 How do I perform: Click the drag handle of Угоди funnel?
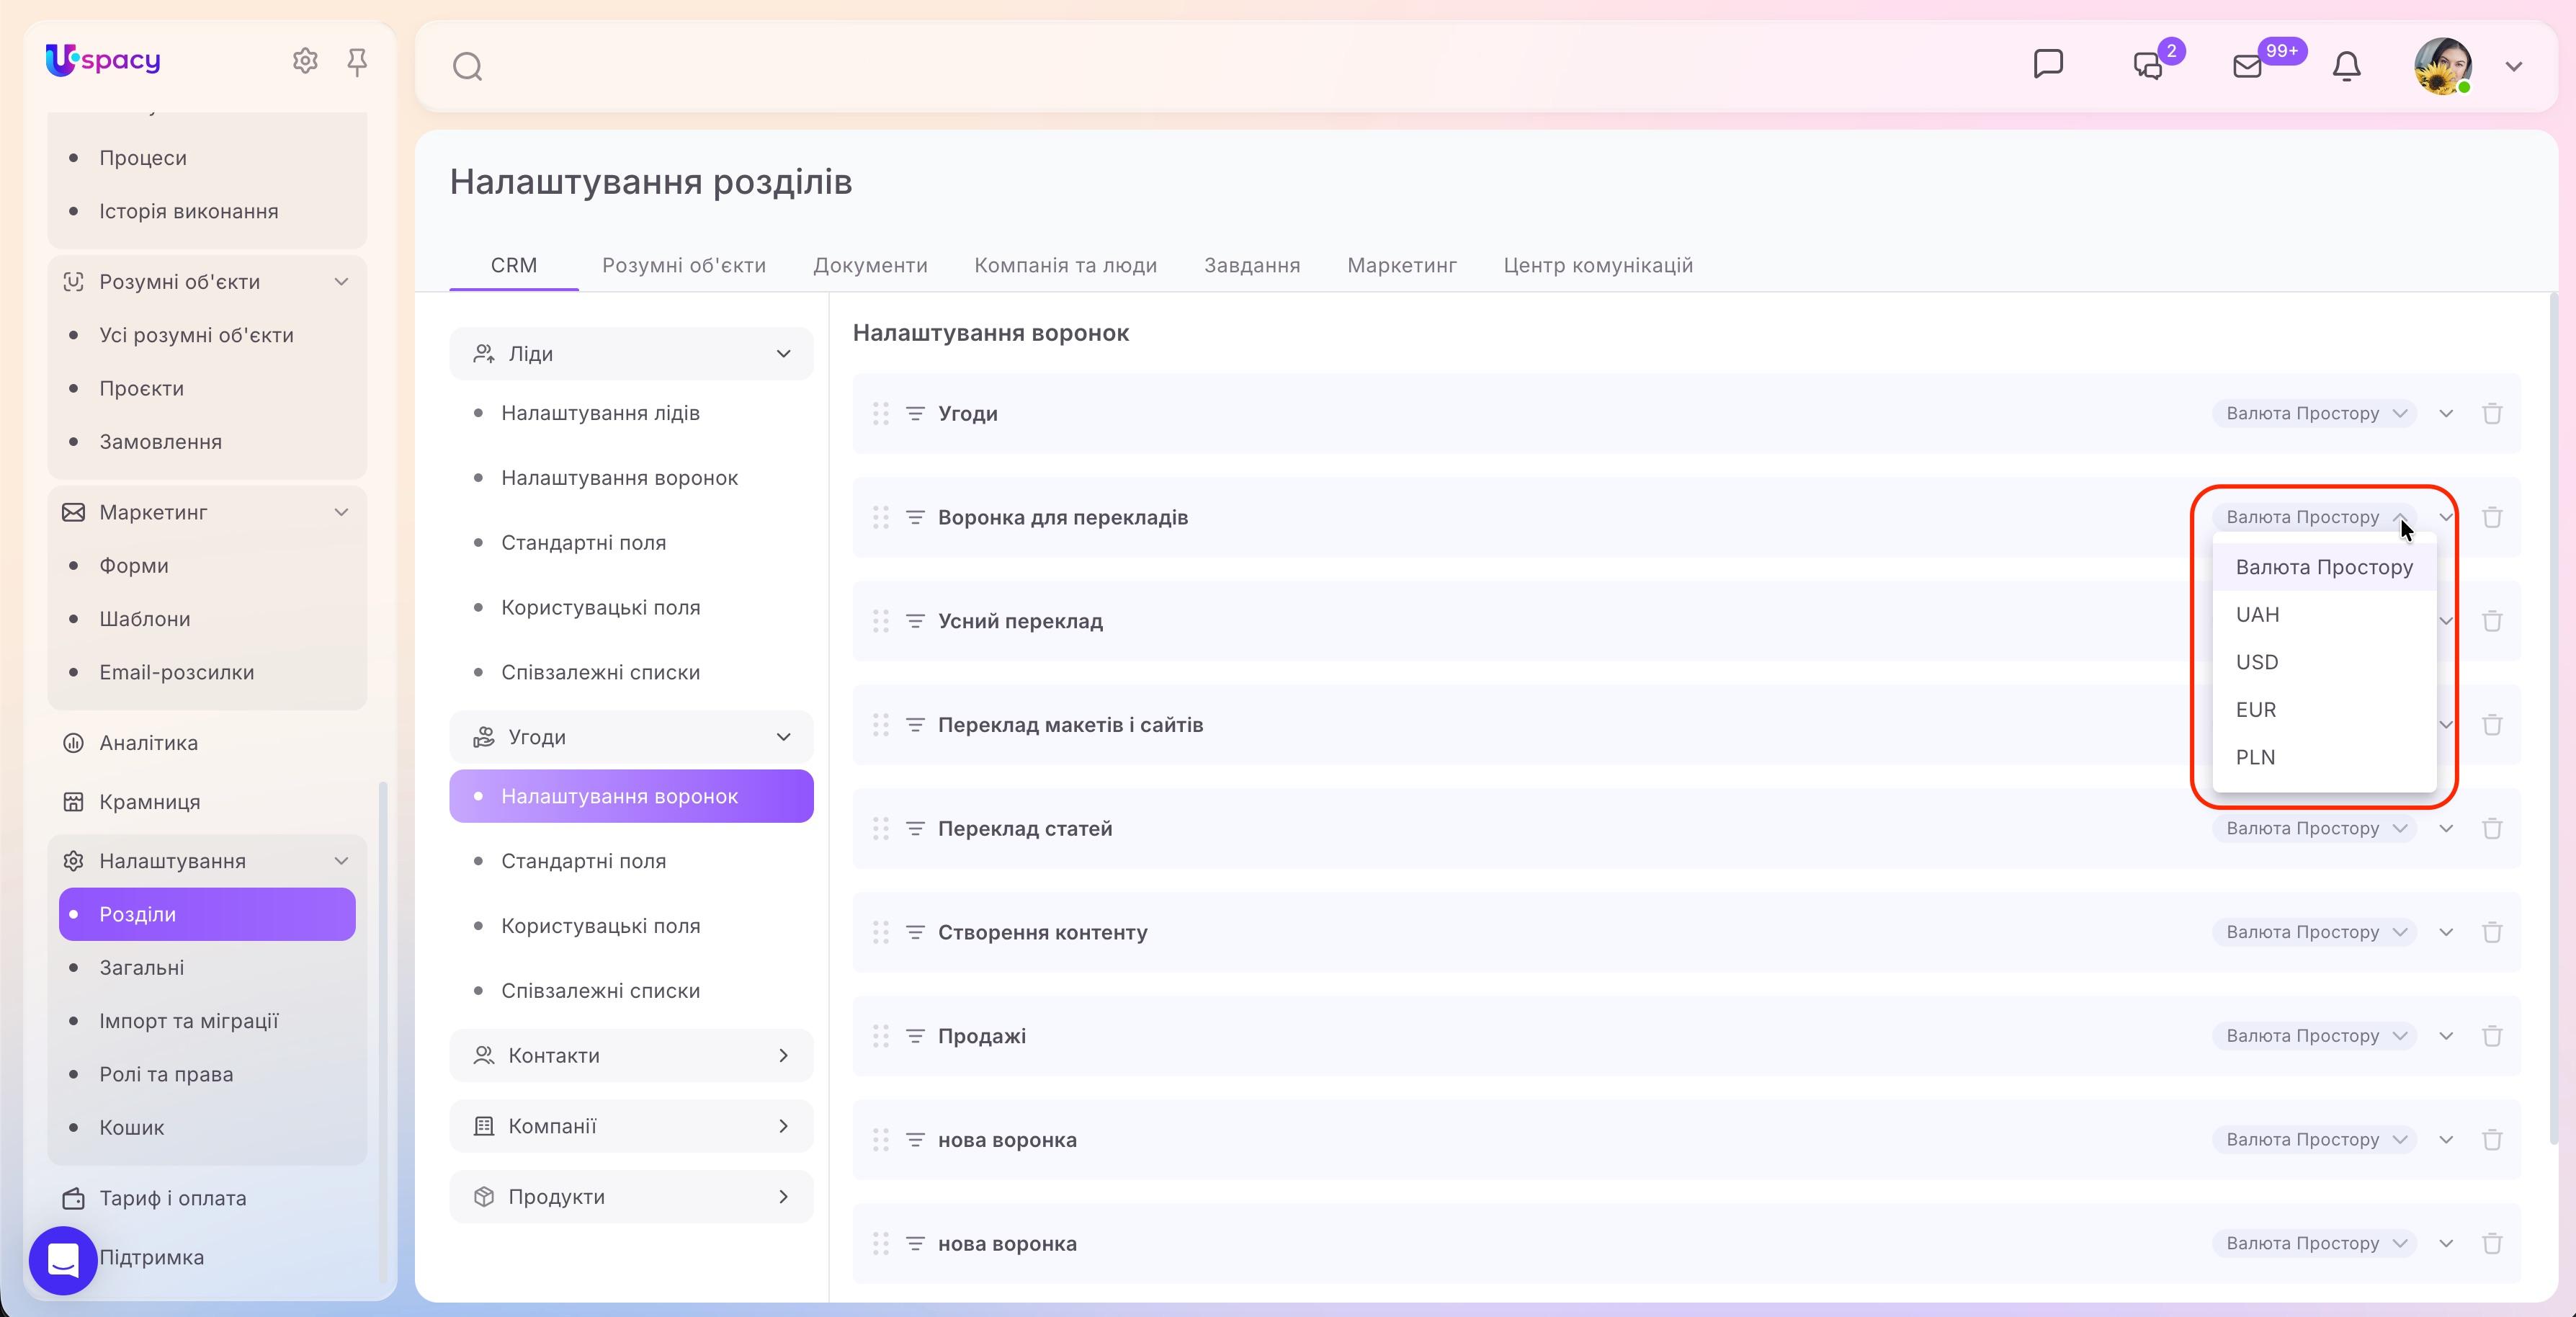[880, 413]
